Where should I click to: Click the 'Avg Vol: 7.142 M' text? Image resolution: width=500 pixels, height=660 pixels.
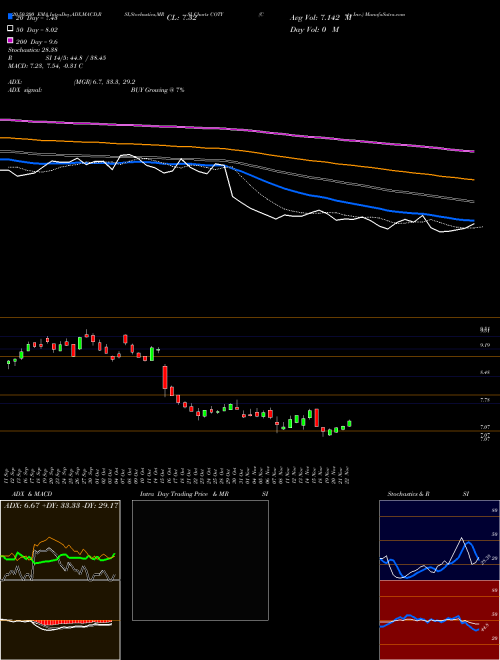pos(321,18)
